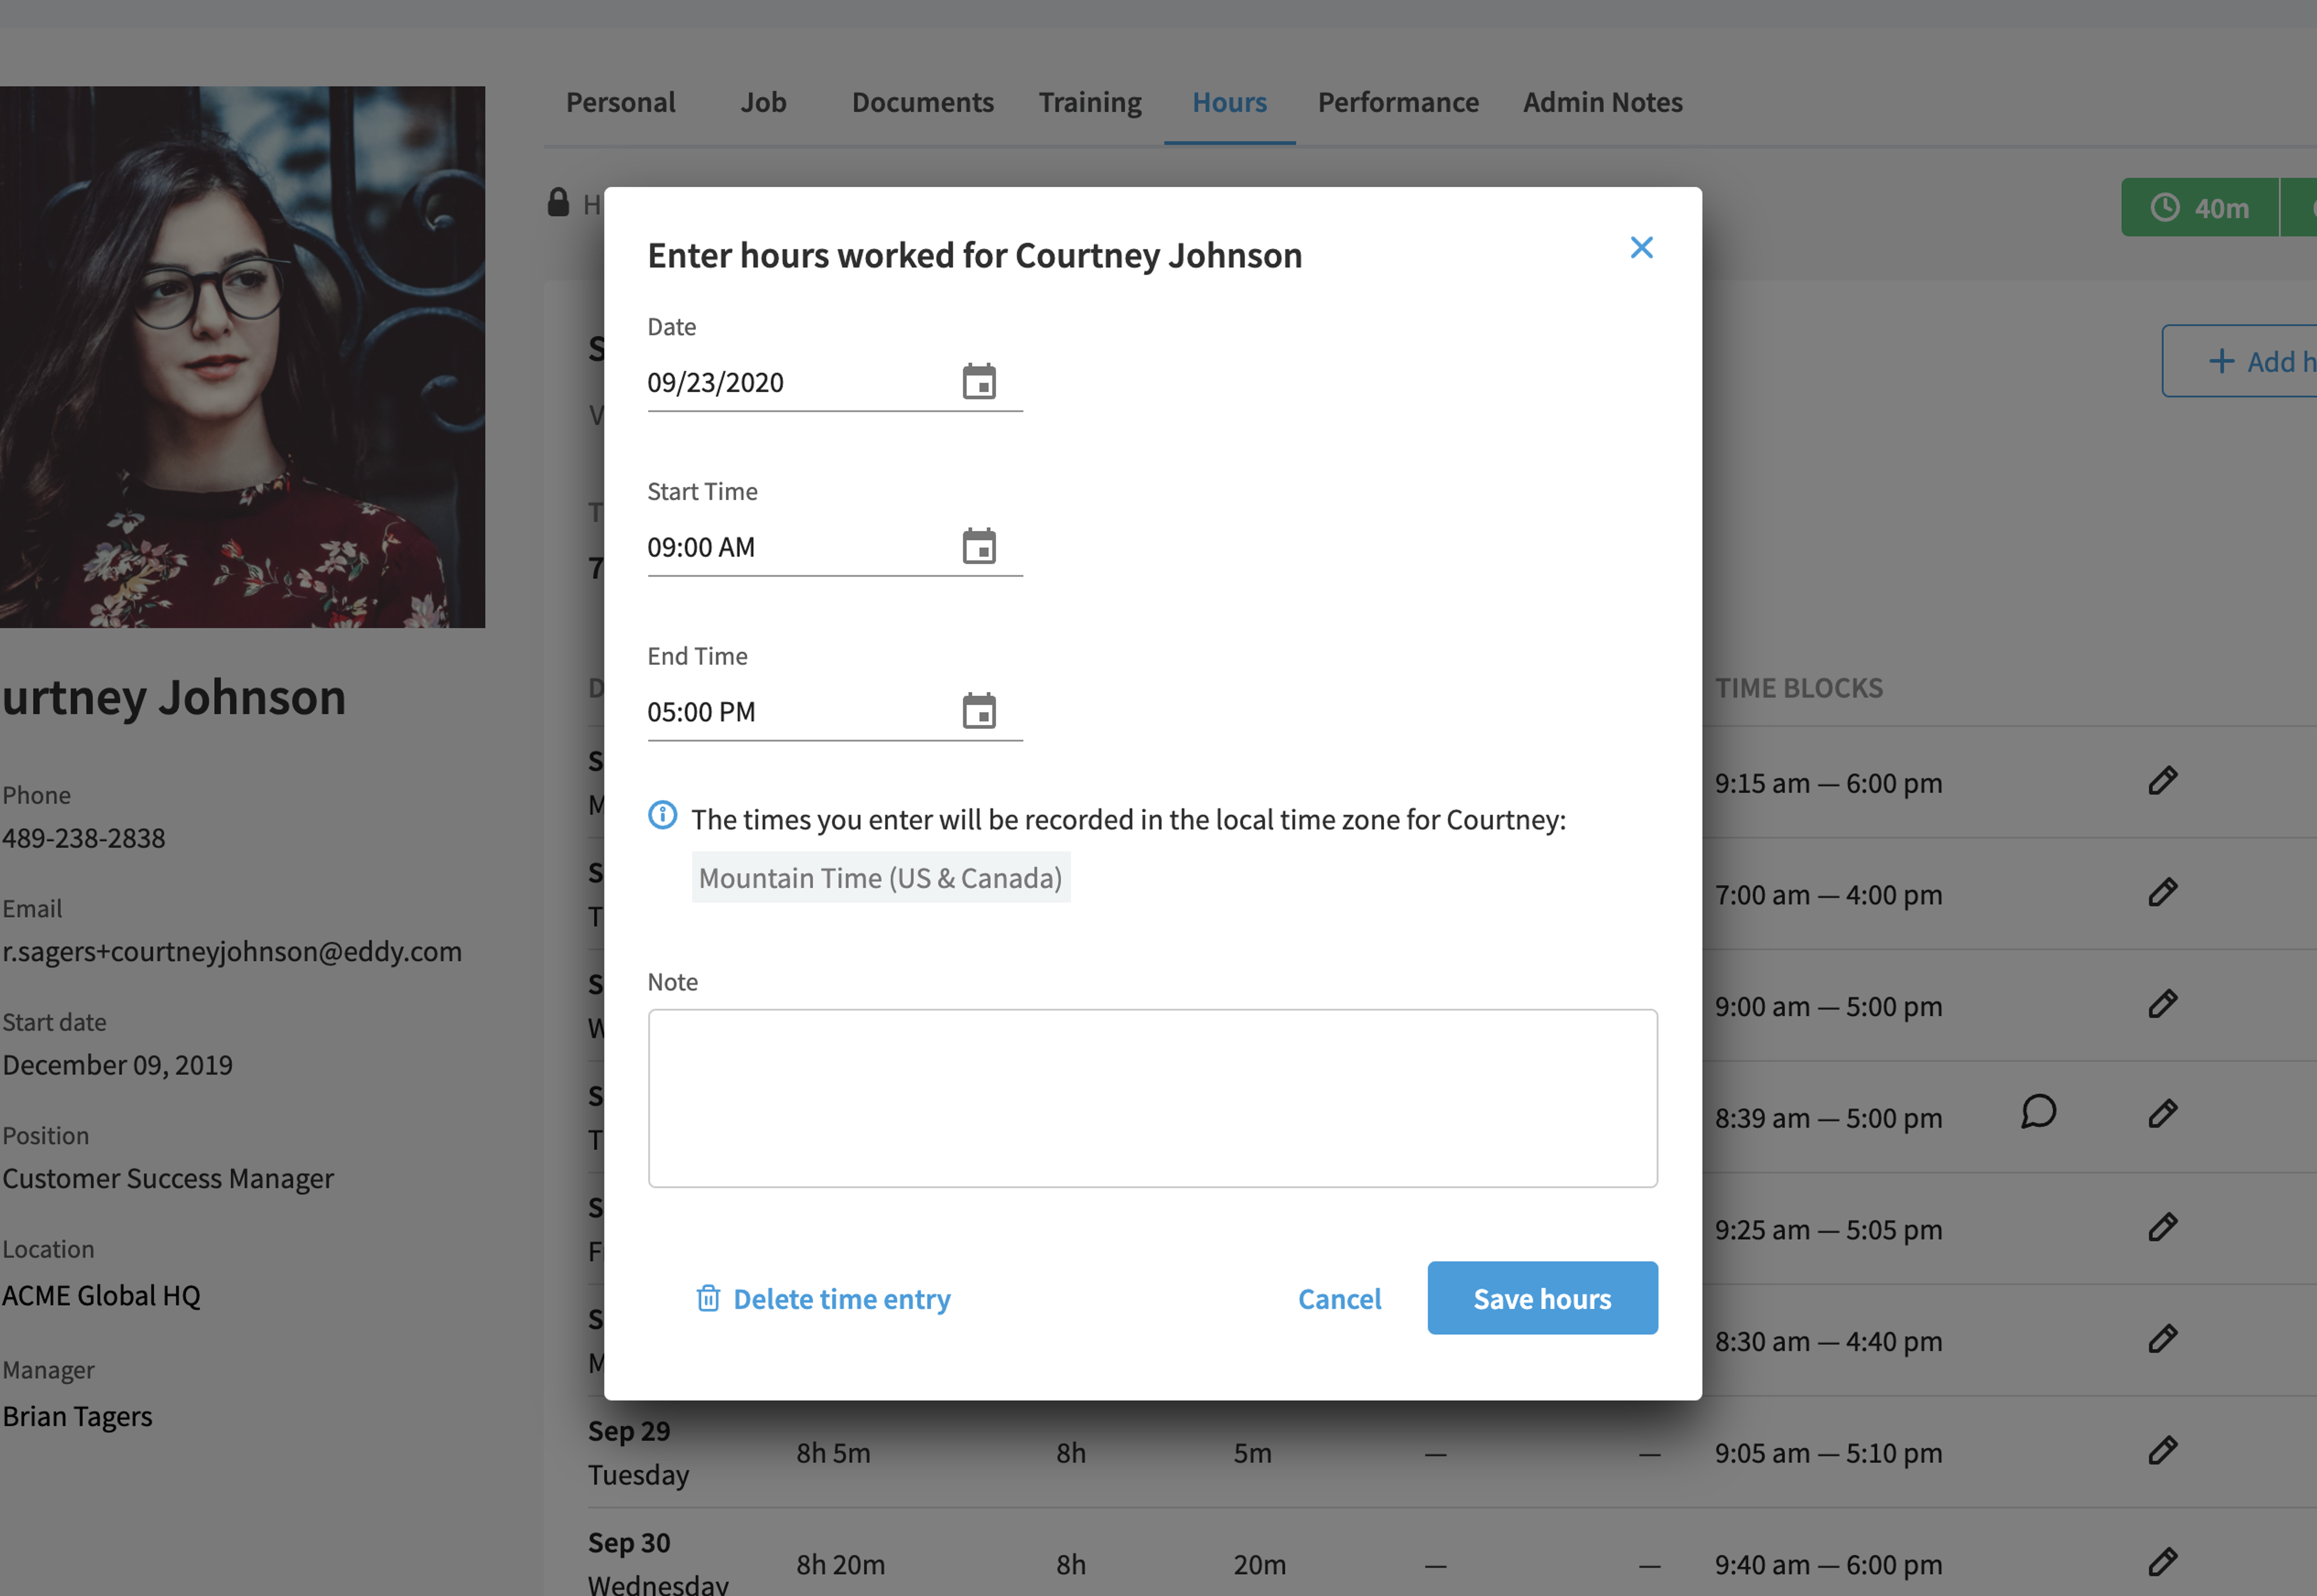Image resolution: width=2317 pixels, height=1596 pixels.
Task: Open the Date calendar picker icon
Action: pos(979,382)
